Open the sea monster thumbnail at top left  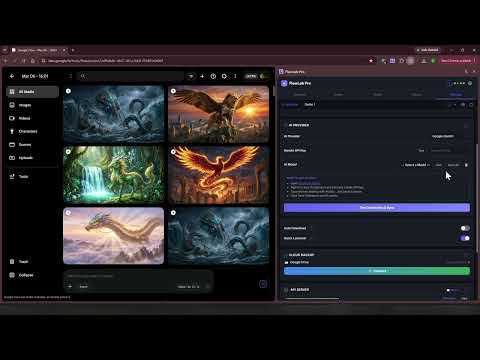[x=114, y=114]
